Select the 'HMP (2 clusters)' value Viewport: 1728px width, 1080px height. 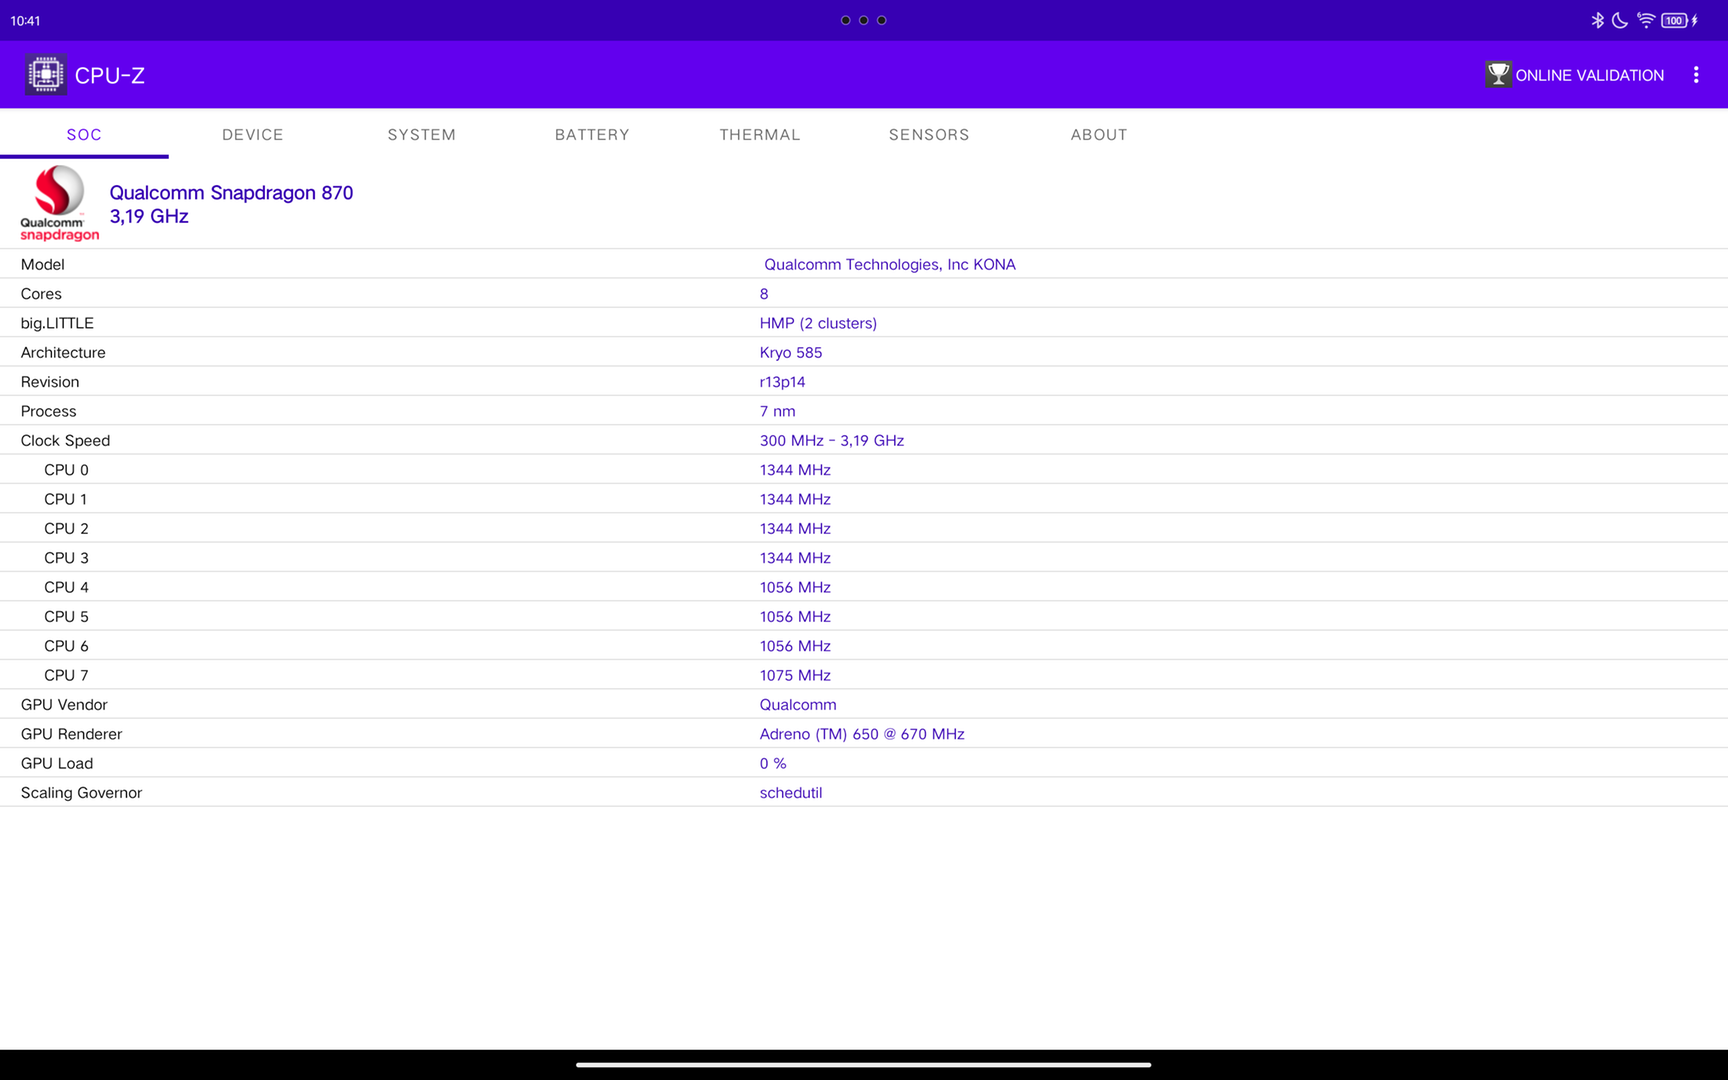pyautogui.click(x=818, y=323)
